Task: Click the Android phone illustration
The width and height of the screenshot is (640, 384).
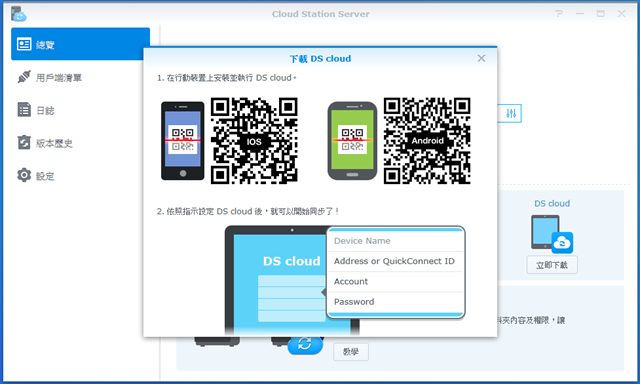Action: 352,141
